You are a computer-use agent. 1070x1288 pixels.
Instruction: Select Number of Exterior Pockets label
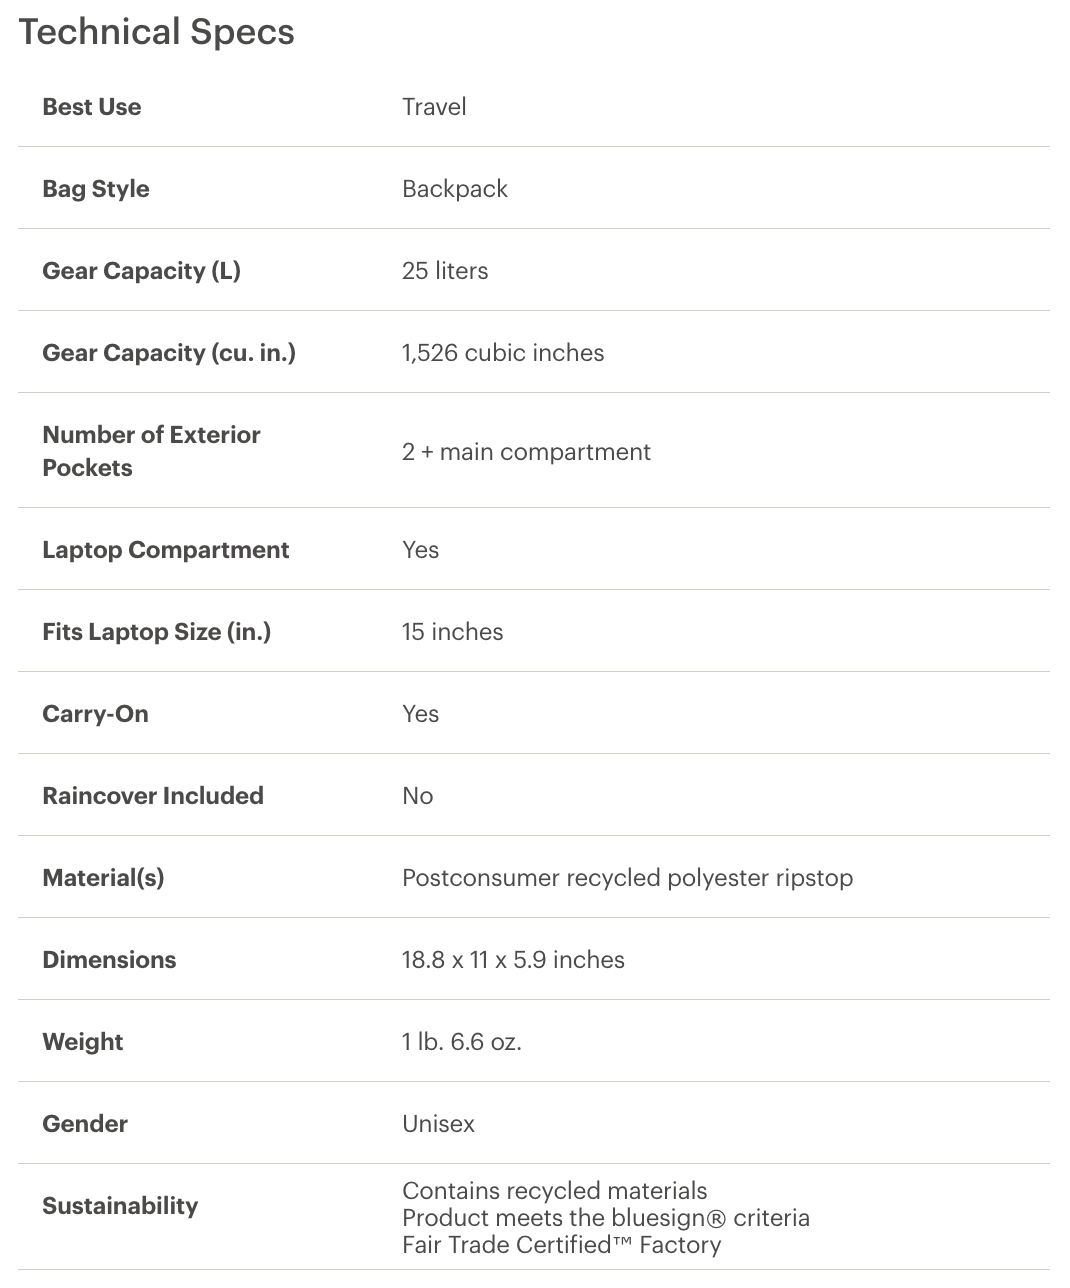[151, 451]
